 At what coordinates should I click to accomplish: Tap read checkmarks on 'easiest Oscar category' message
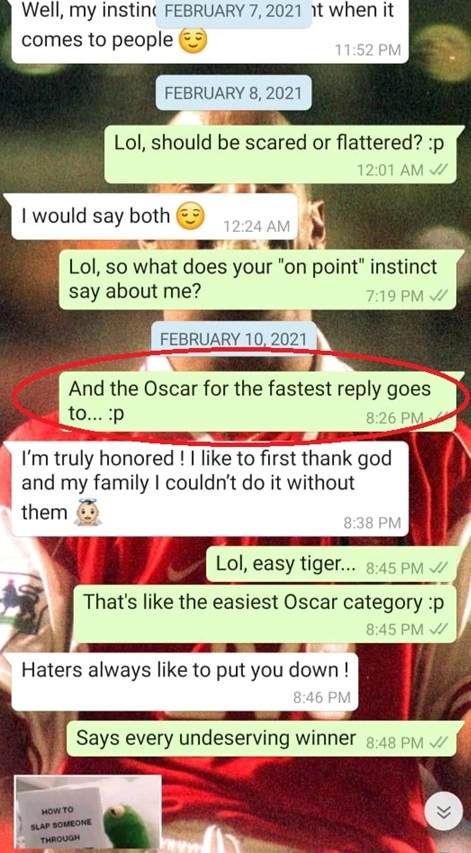coord(438,629)
